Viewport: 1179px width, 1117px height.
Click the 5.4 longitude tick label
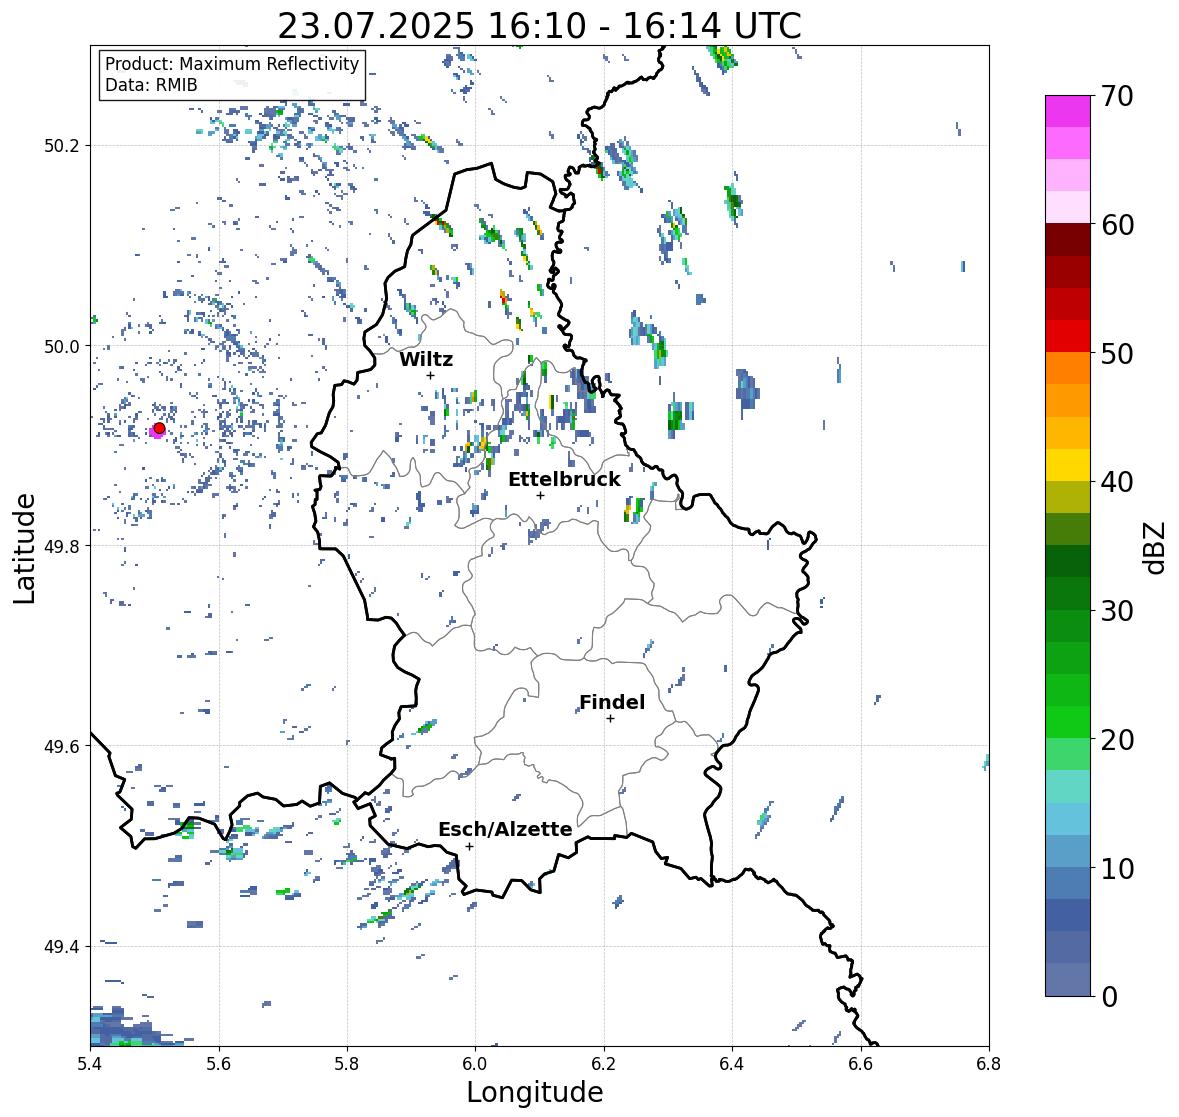coord(90,1063)
